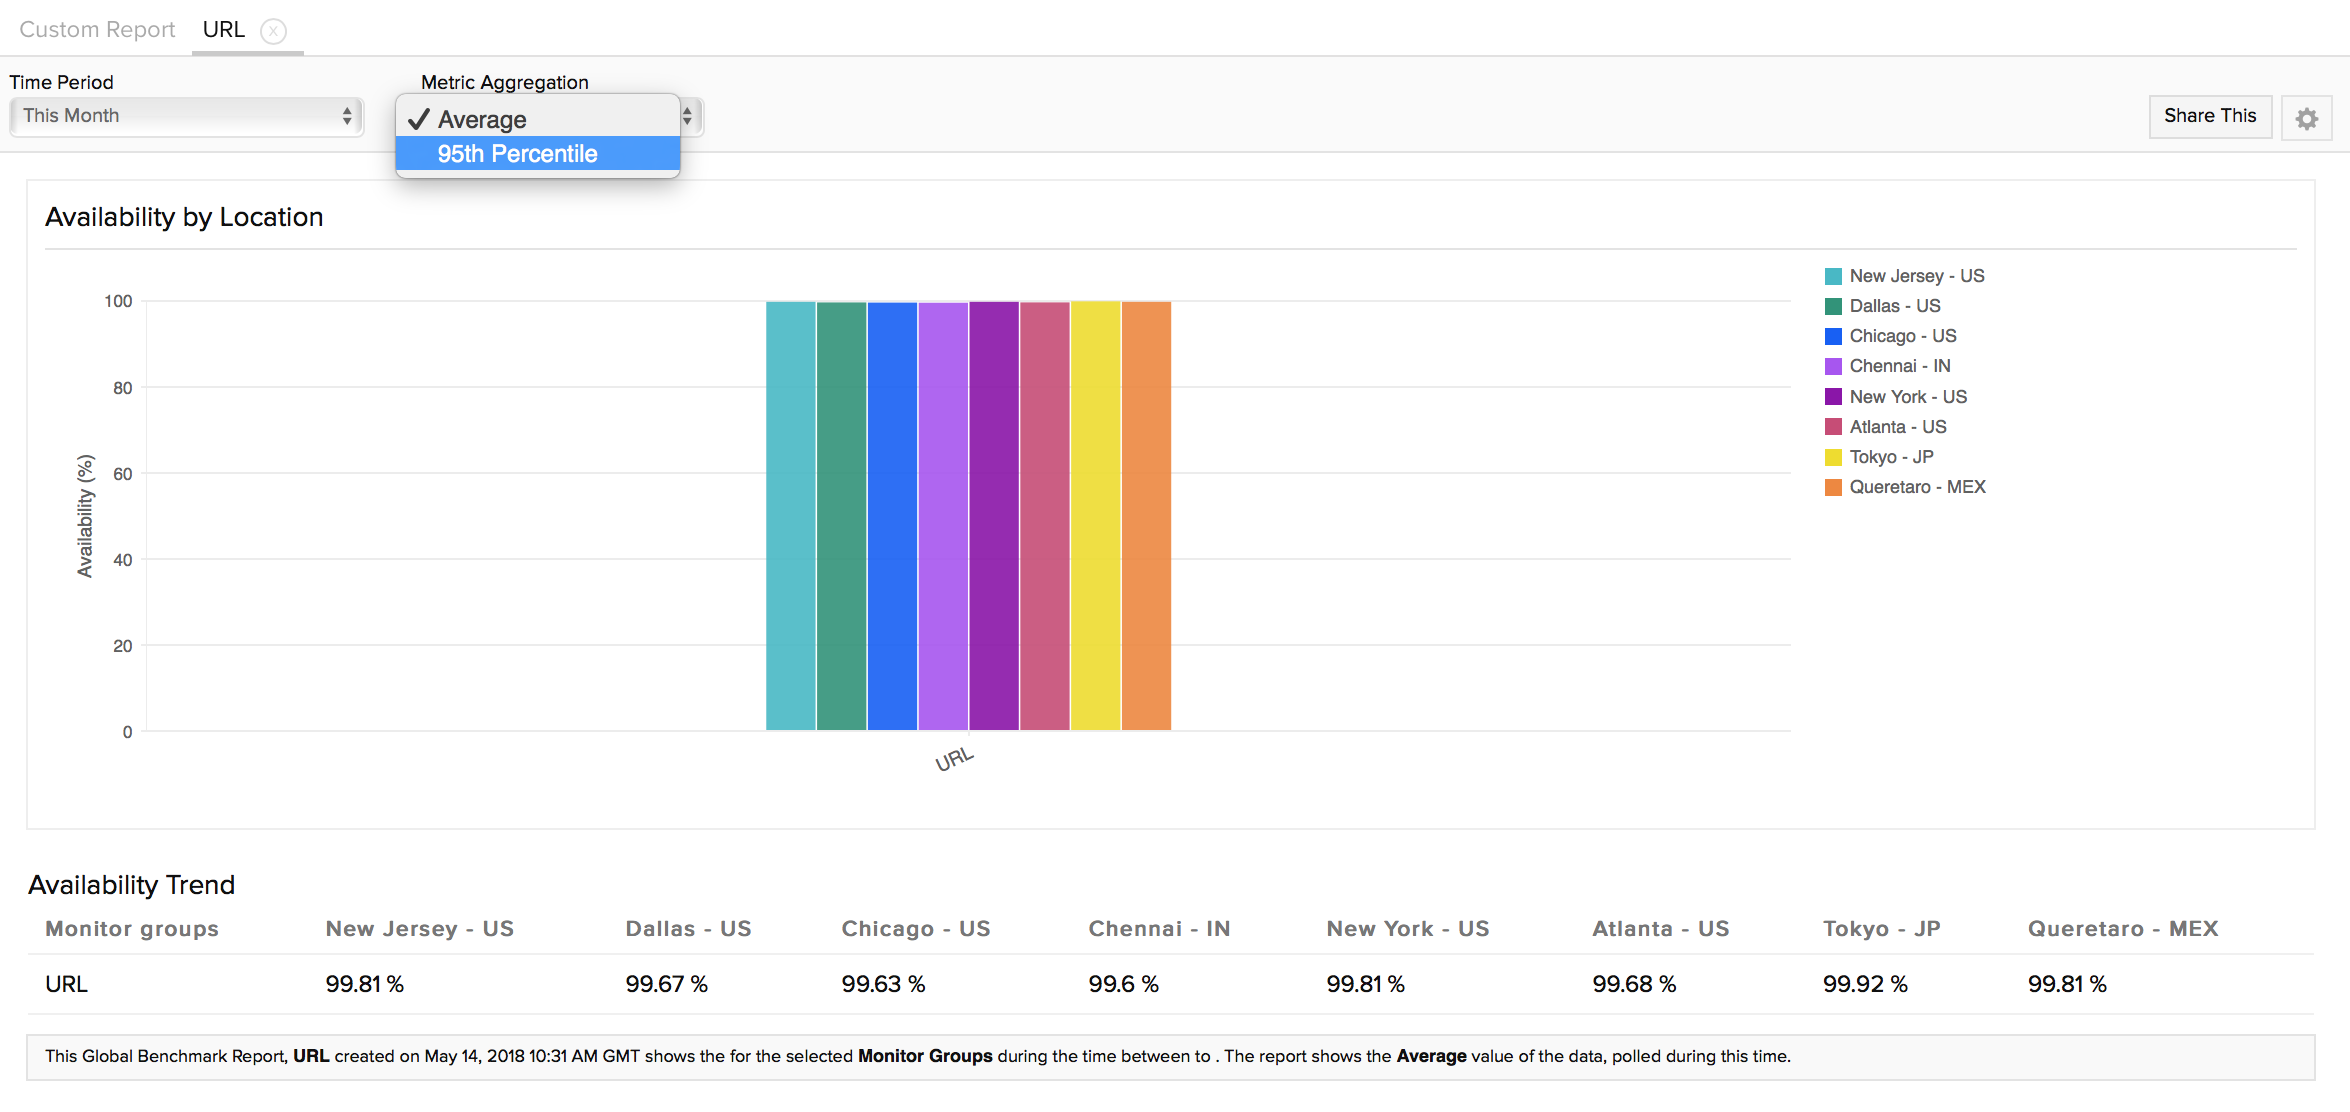Select the URL tab

(223, 30)
